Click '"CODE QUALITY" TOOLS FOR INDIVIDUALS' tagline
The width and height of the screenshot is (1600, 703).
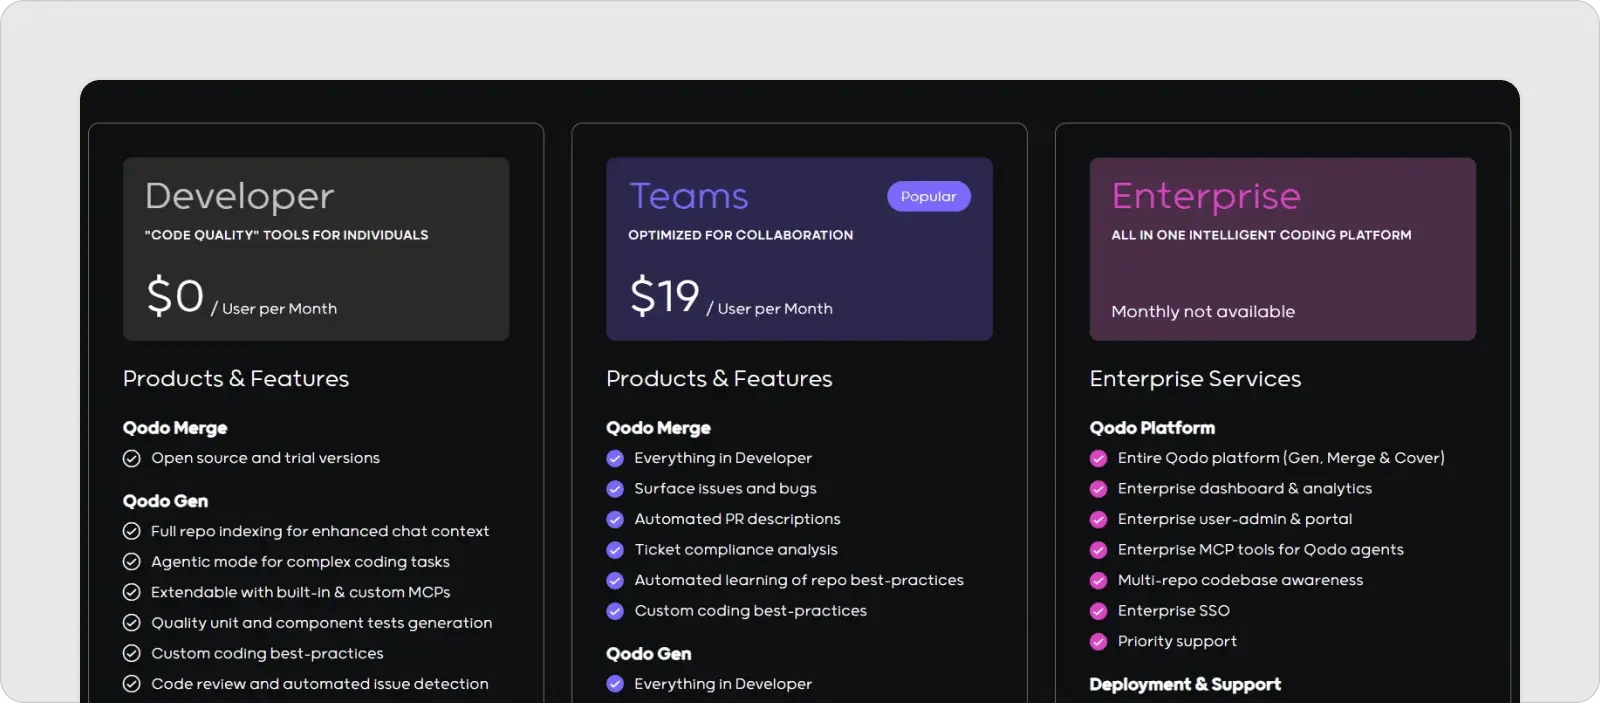(286, 235)
